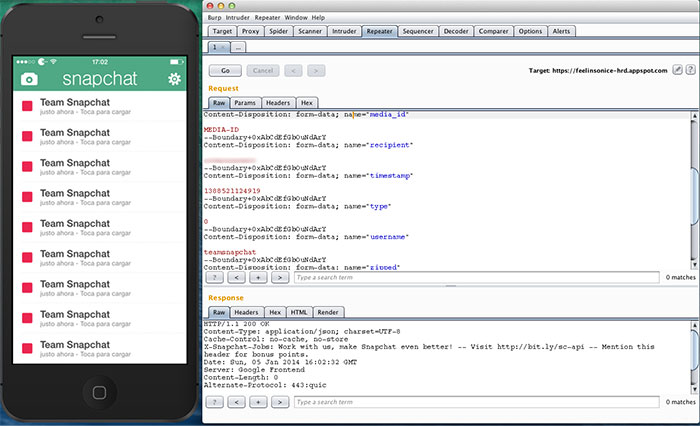The image size is (700, 426).
Task: Select the response Hex tab
Action: click(x=275, y=312)
